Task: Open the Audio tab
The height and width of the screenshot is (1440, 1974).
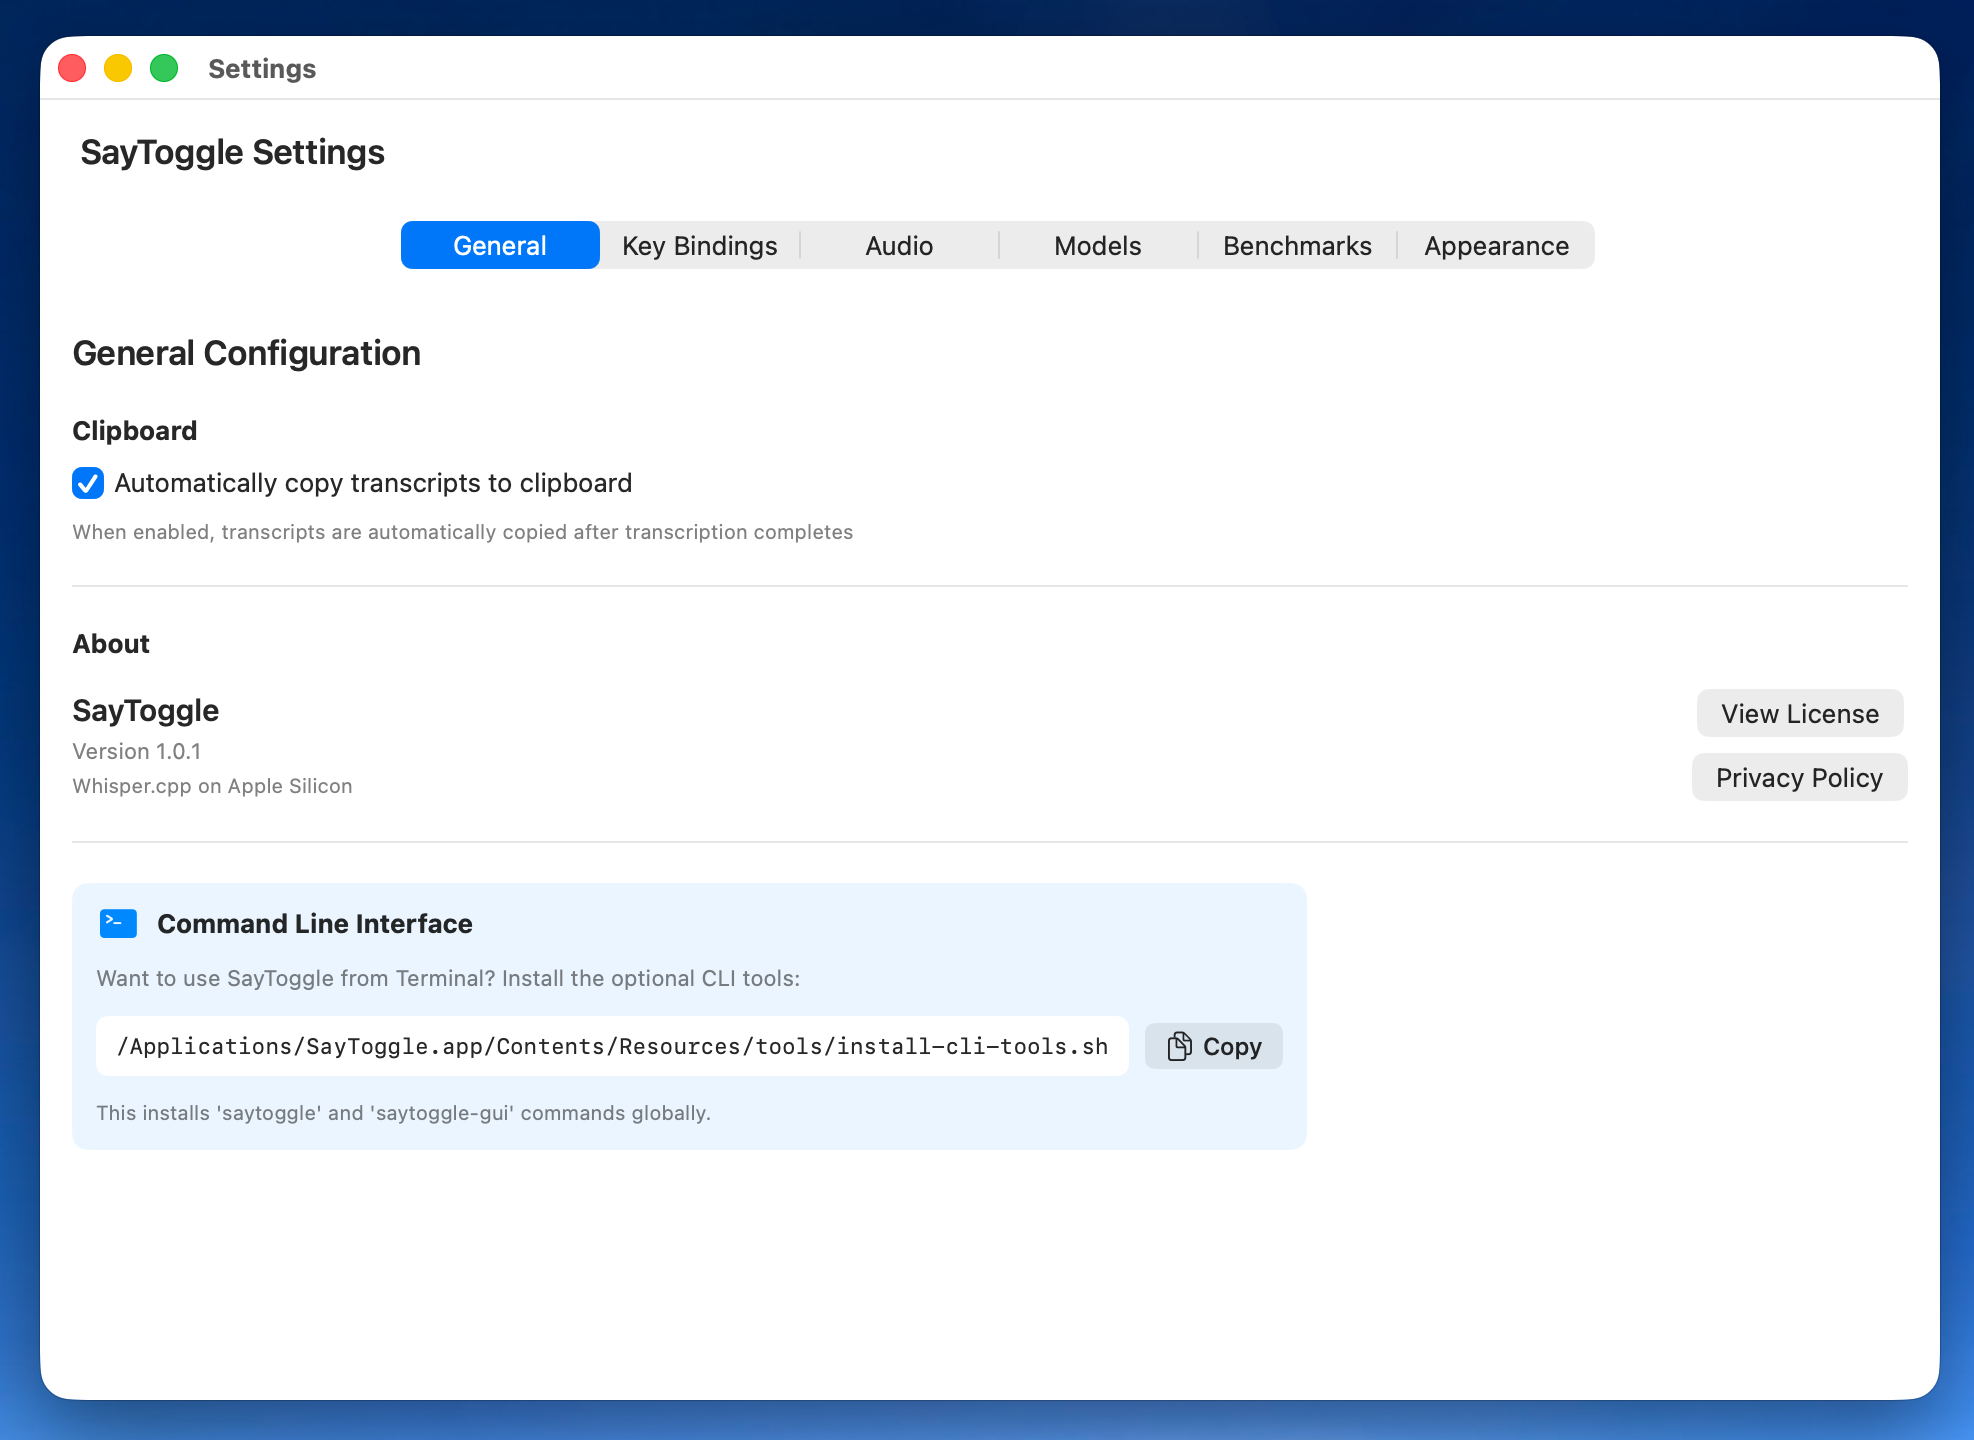Action: point(898,245)
